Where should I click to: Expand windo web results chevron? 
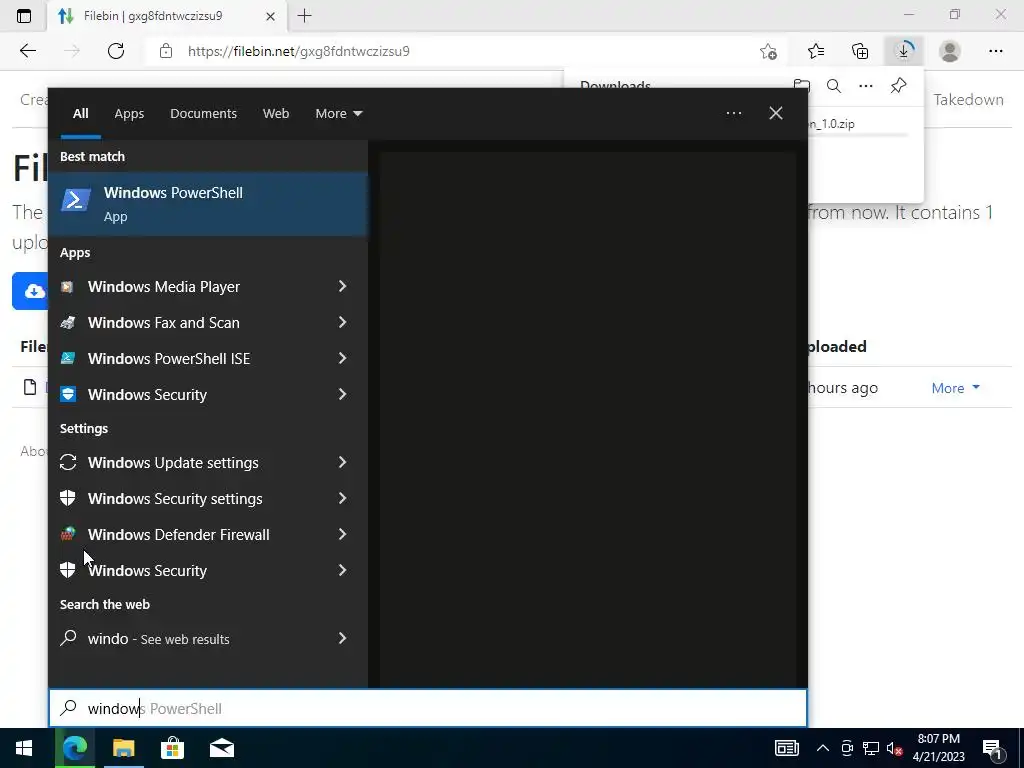point(342,638)
